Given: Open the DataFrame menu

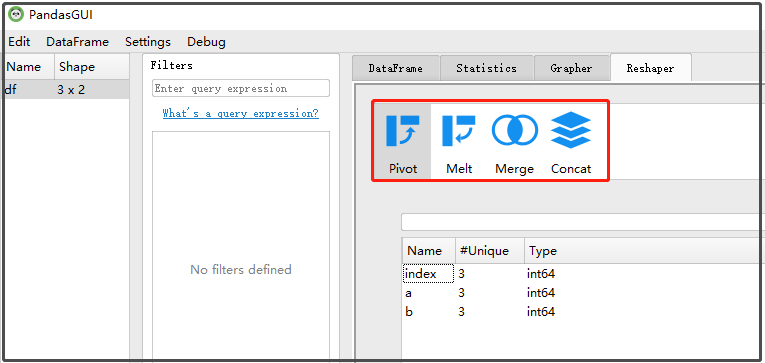Looking at the screenshot, I should click(x=78, y=42).
